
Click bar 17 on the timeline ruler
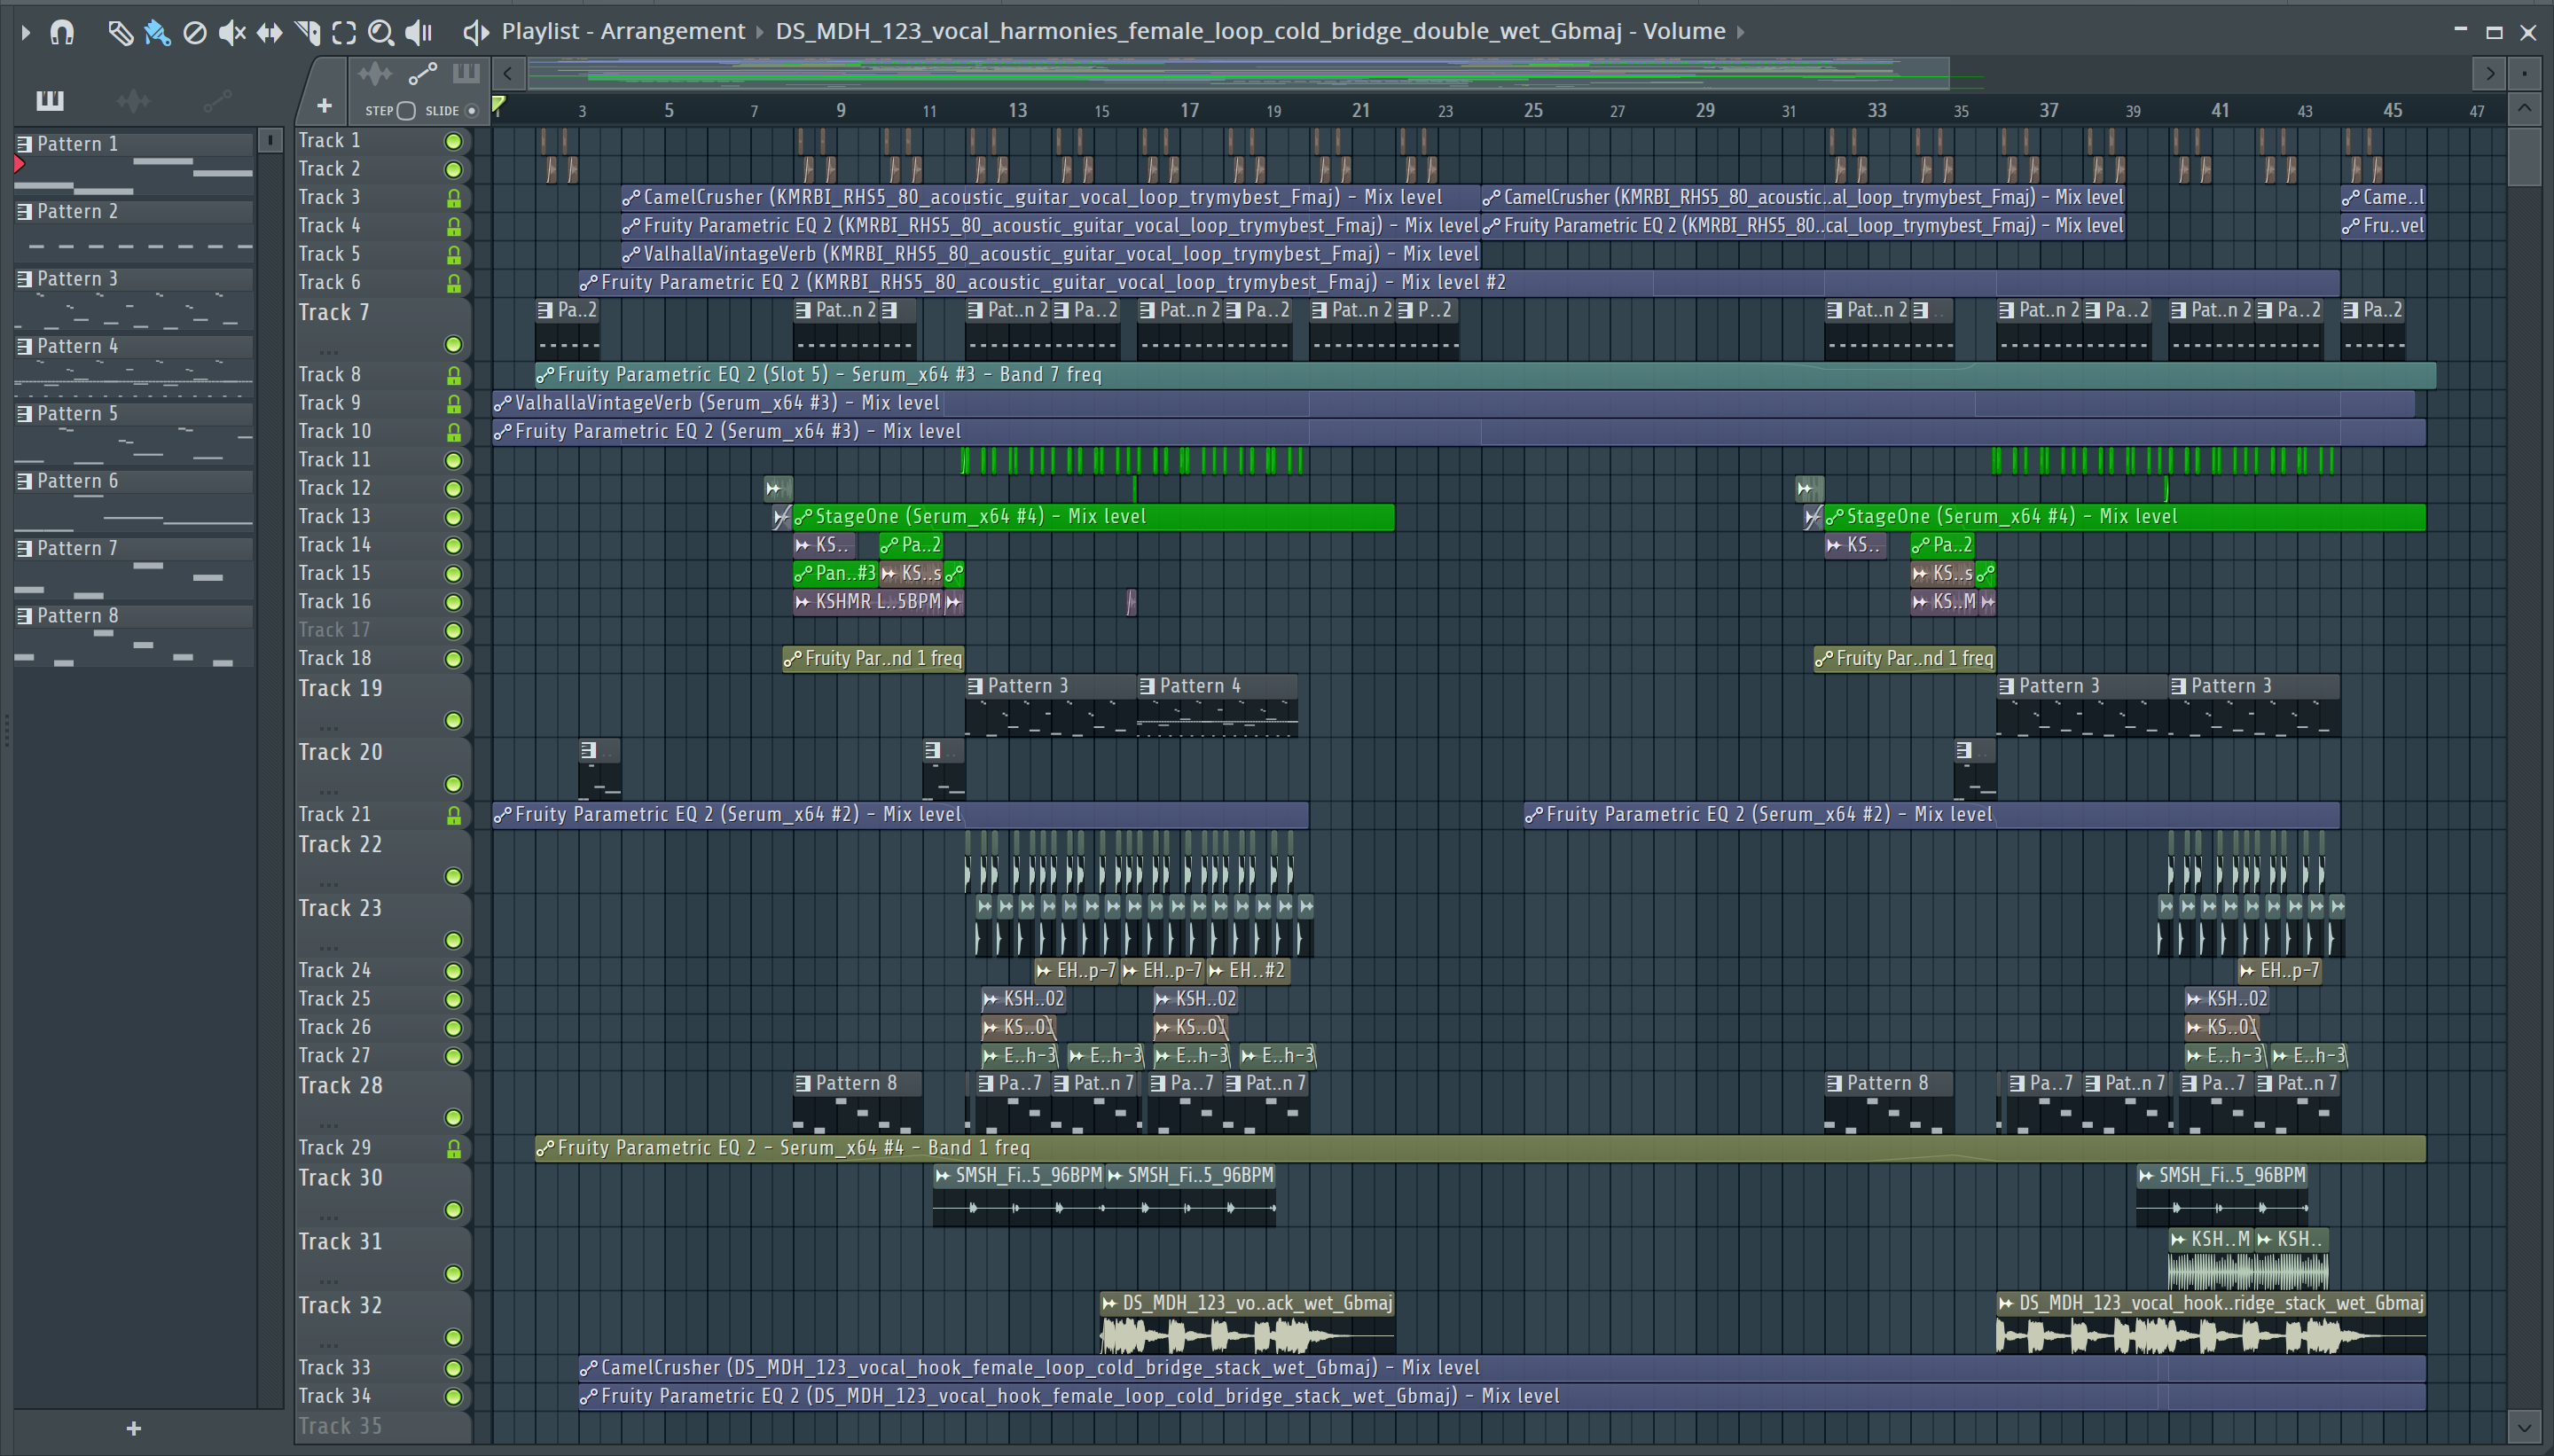pos(1189,110)
